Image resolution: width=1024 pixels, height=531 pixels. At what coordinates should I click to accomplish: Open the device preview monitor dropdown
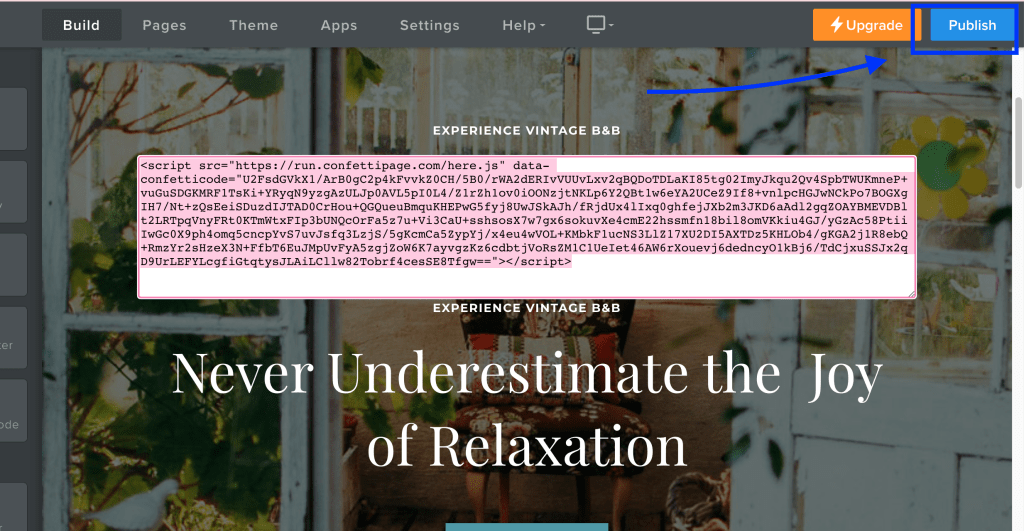[600, 25]
